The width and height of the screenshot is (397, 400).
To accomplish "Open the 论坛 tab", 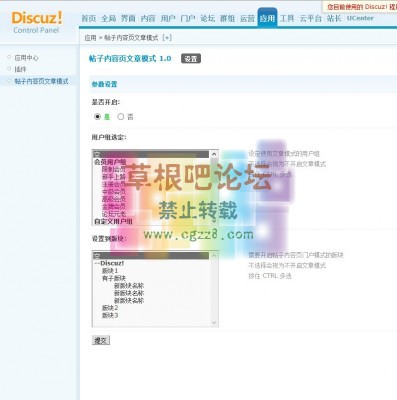I will [x=208, y=19].
